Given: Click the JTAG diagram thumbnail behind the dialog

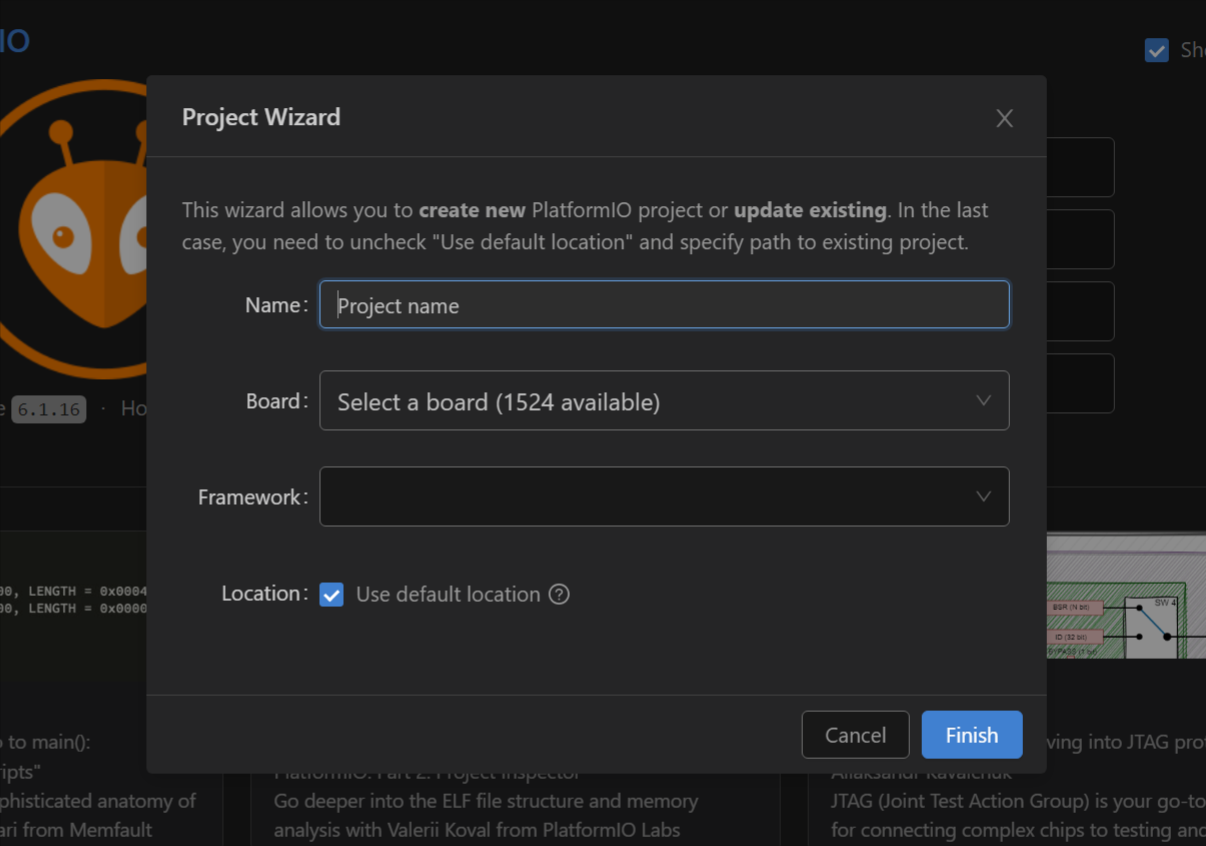Looking at the screenshot, I should [x=1126, y=595].
